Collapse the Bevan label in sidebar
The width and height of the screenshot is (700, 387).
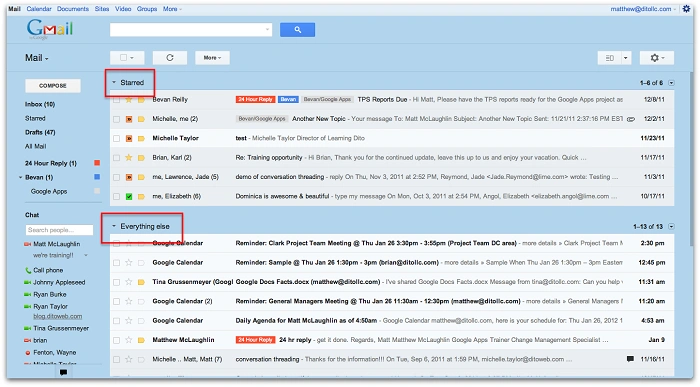[21, 178]
